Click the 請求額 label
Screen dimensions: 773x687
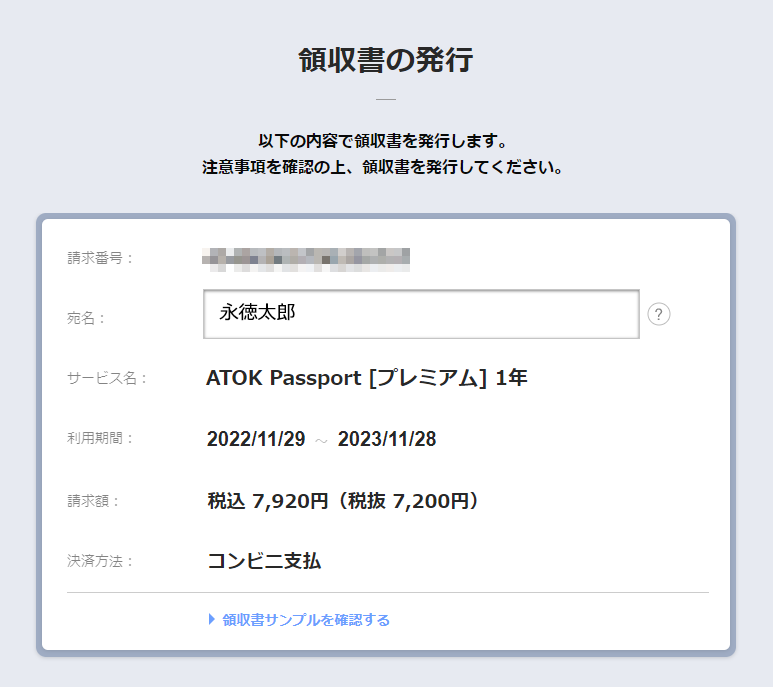pyautogui.click(x=93, y=501)
